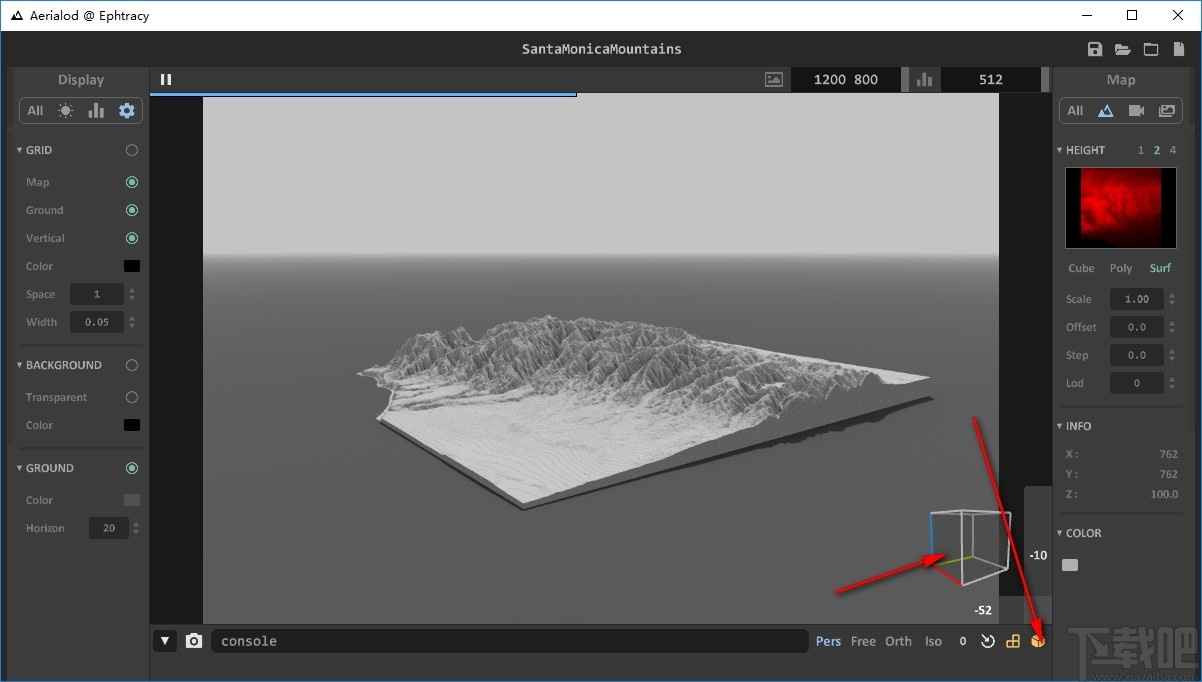Open a project with open-folder icon
1202x682 pixels.
pos(1123,49)
